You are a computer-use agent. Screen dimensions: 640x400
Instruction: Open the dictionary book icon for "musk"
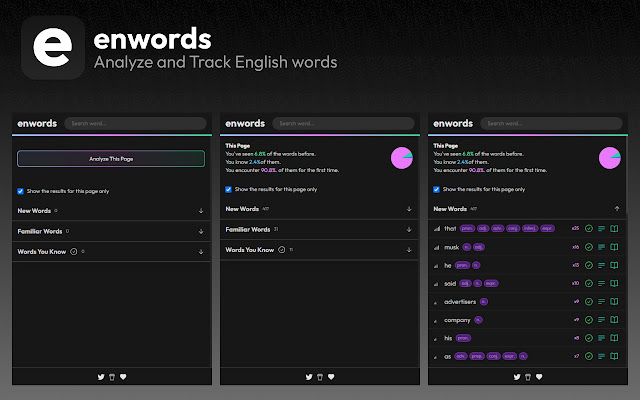click(x=614, y=247)
